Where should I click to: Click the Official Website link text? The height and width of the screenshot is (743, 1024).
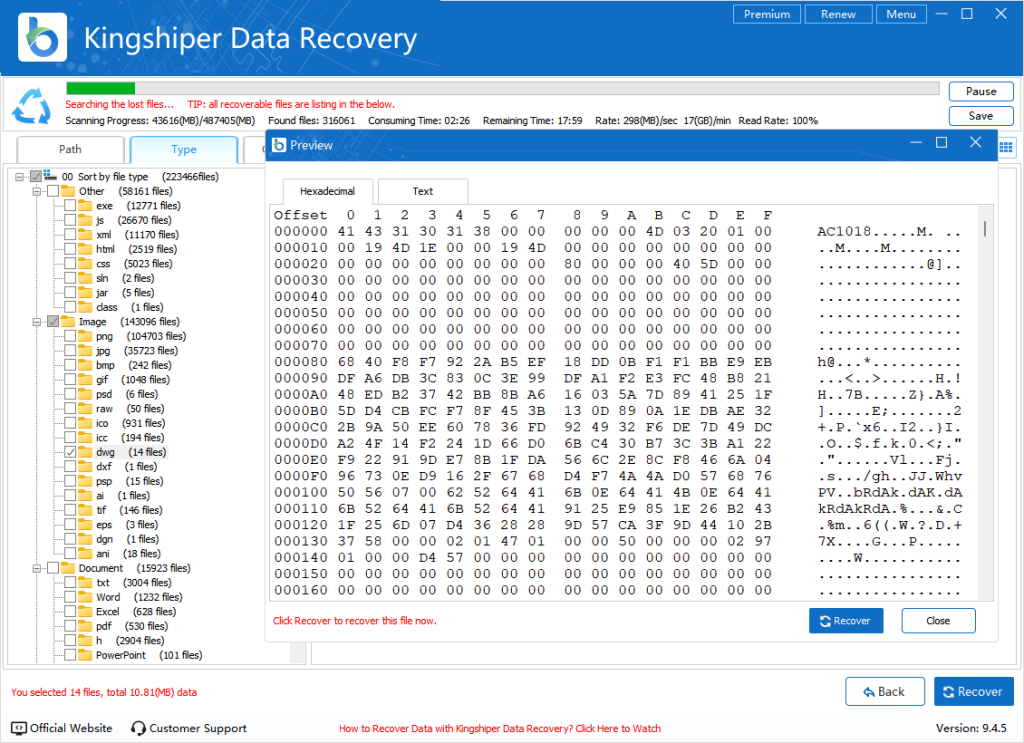[x=71, y=728]
